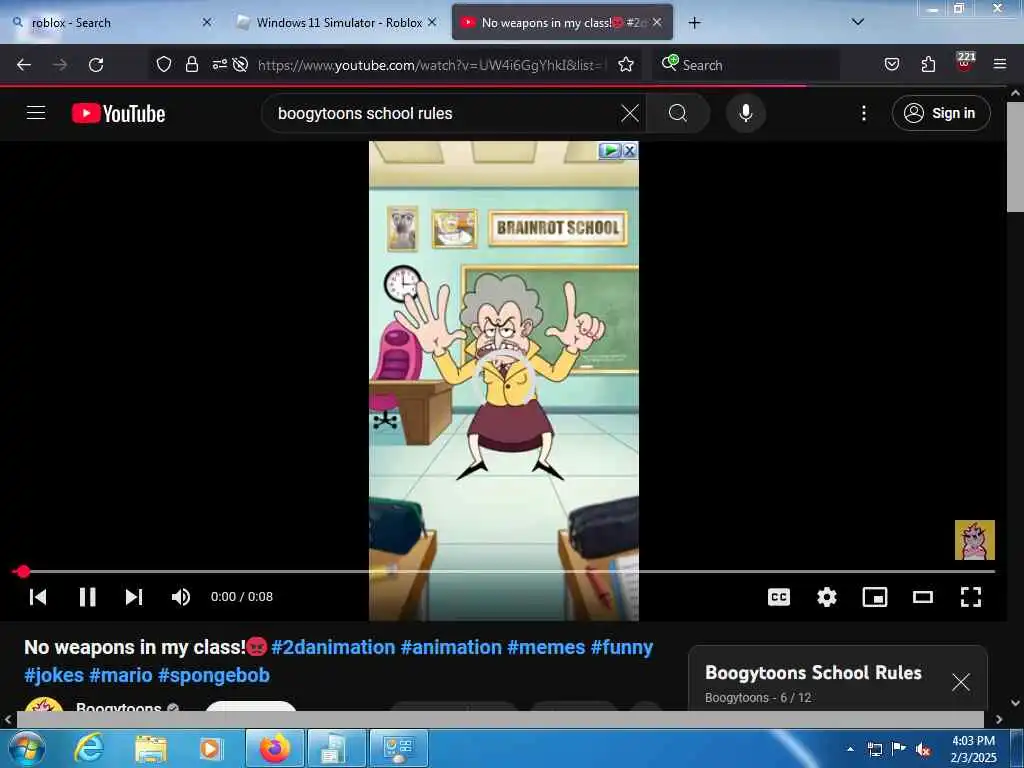Sign in to YouTube
Image resolution: width=1024 pixels, height=768 pixels.
940,113
